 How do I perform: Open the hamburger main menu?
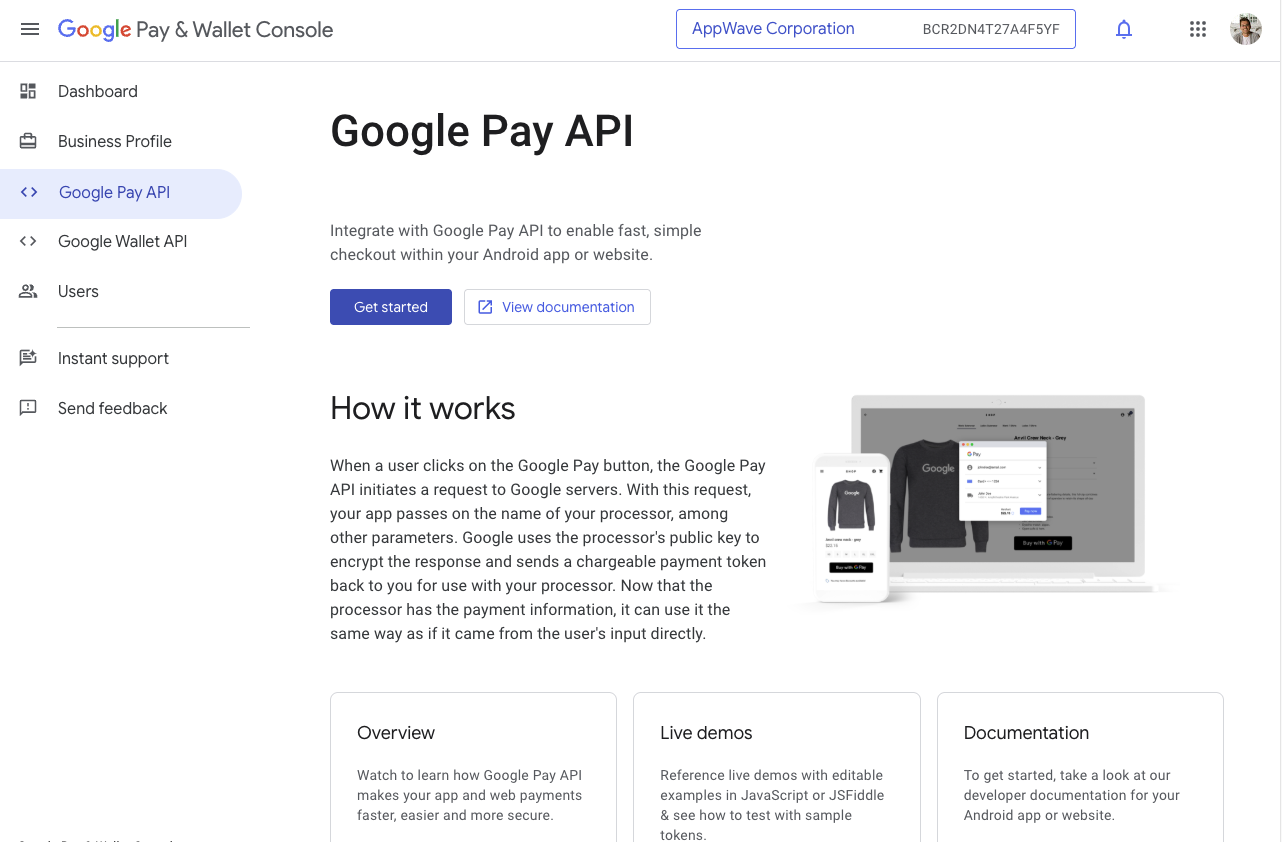[x=30, y=30]
